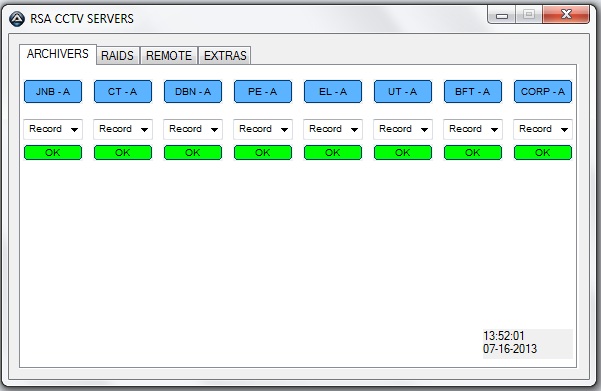The width and height of the screenshot is (601, 391).
Task: Click the OK status bar under BFT - A
Action: (473, 153)
